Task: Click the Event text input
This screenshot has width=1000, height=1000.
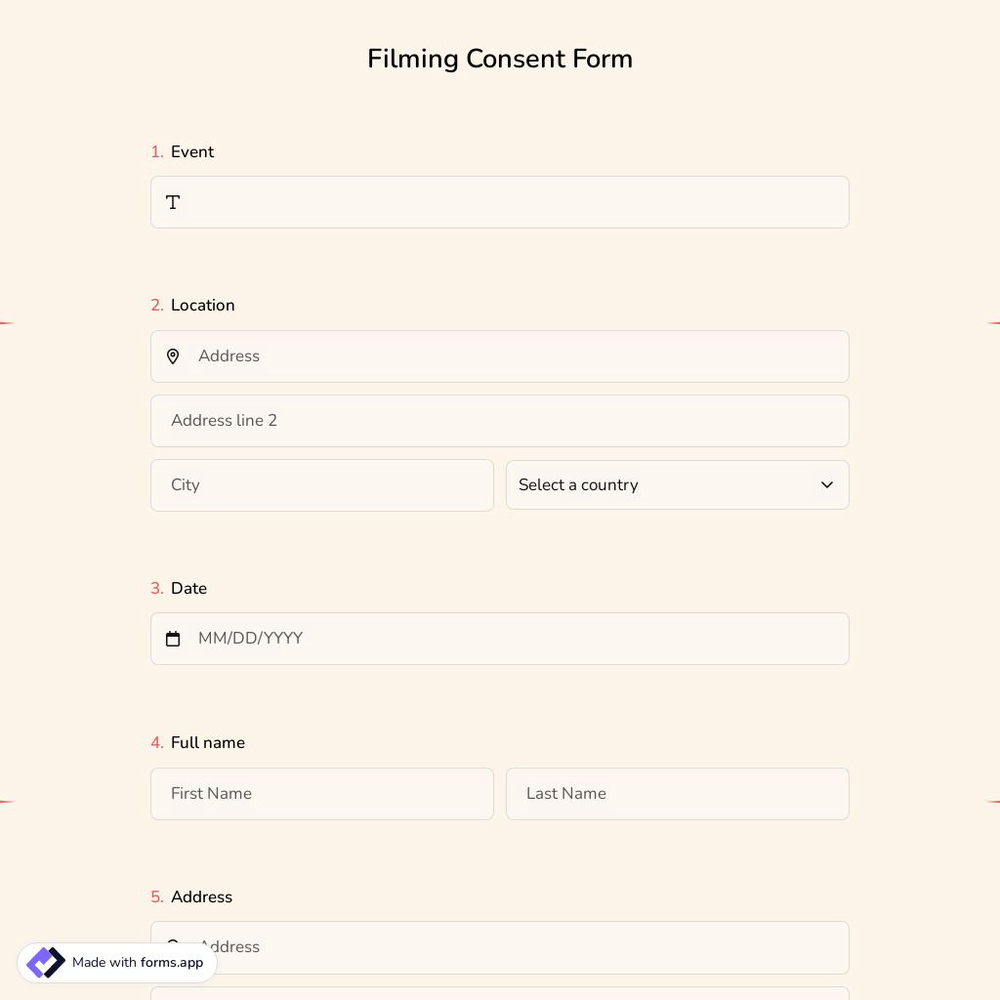Action: [x=500, y=202]
